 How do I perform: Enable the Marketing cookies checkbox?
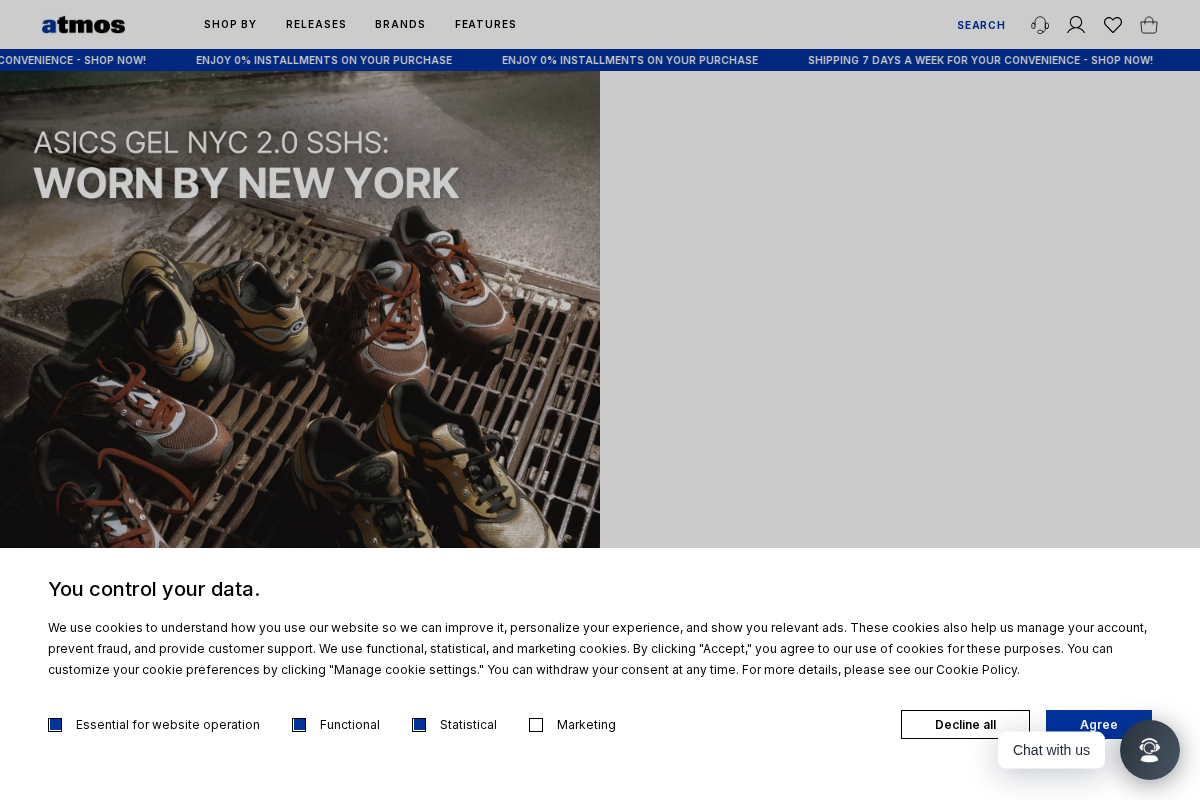tap(536, 724)
